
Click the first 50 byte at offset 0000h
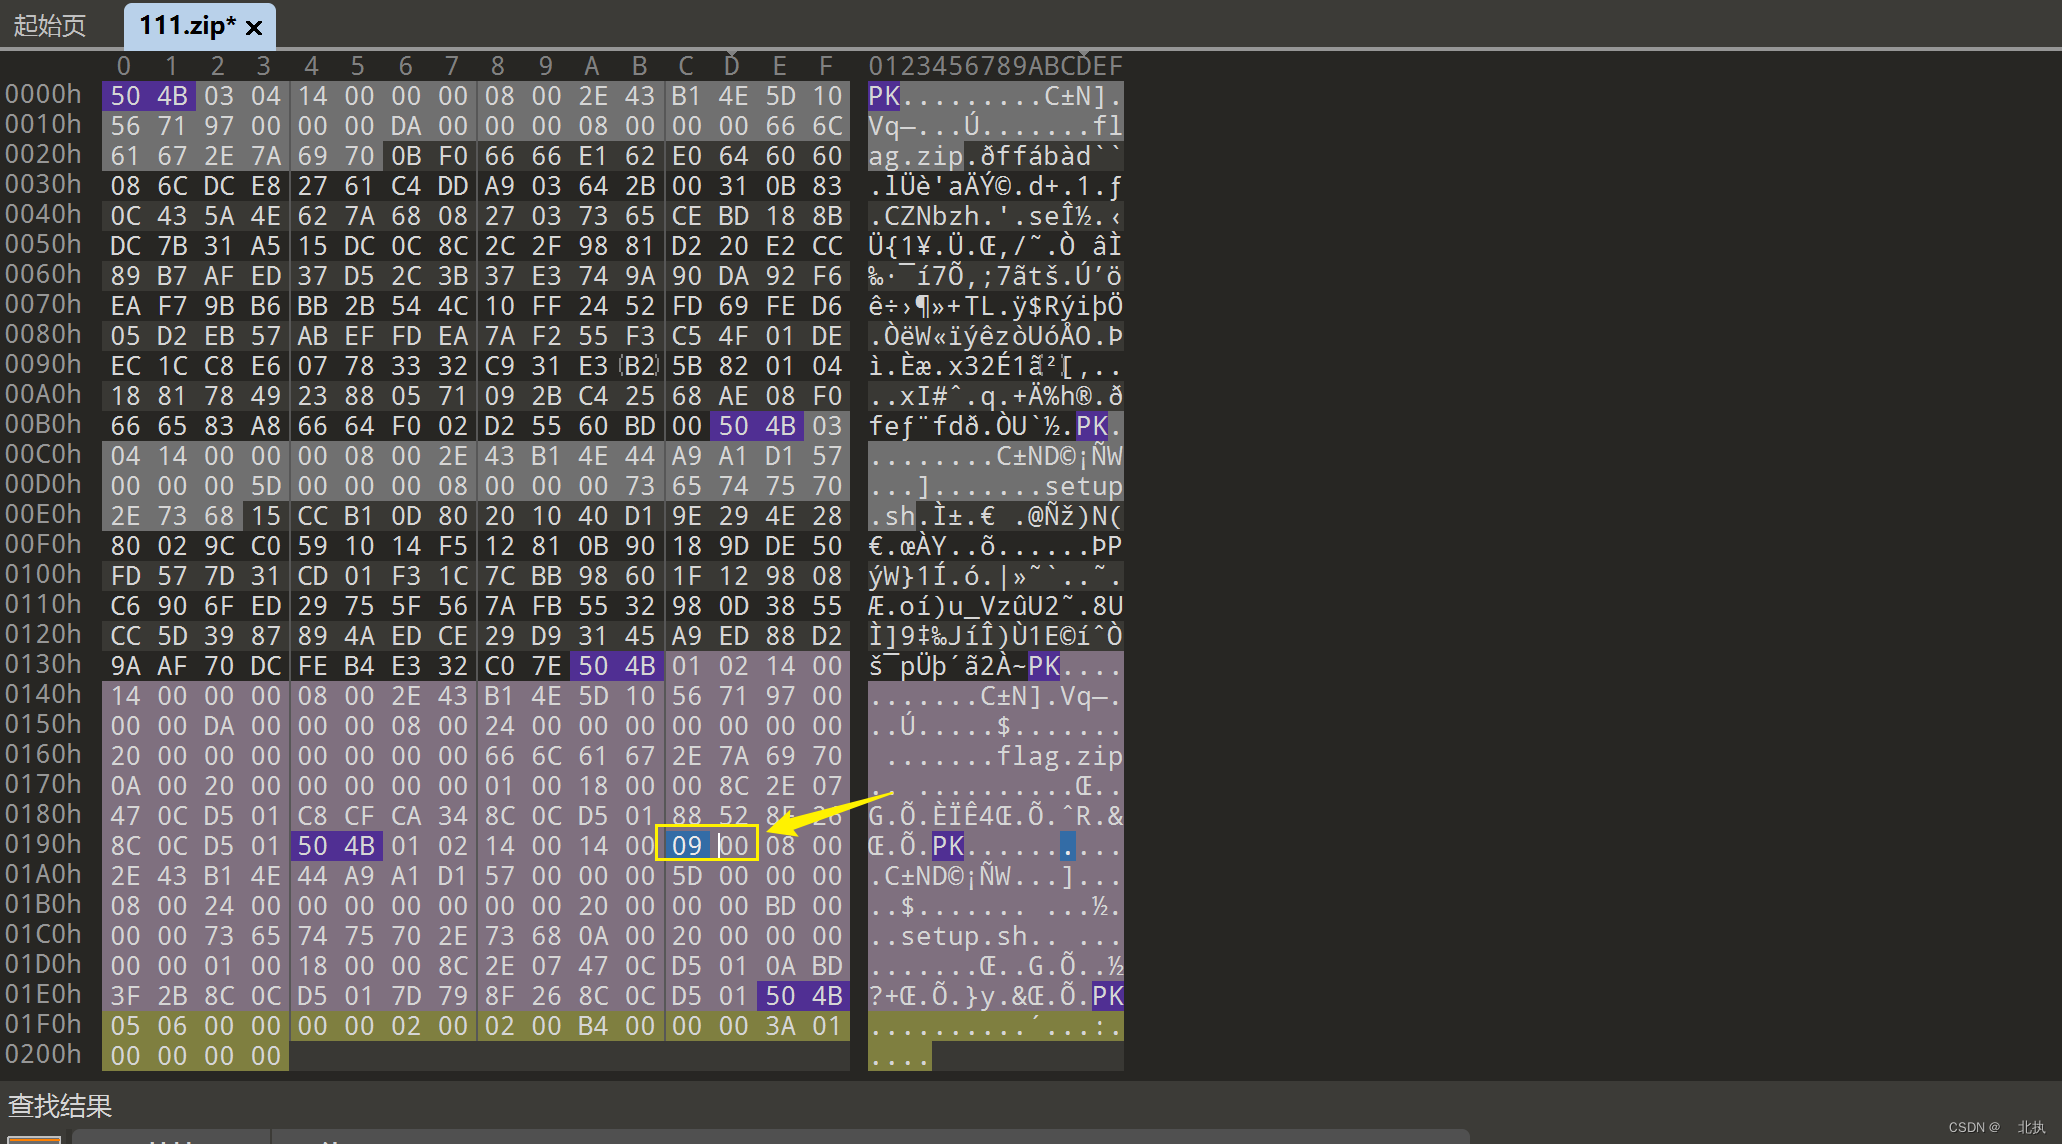tap(125, 96)
